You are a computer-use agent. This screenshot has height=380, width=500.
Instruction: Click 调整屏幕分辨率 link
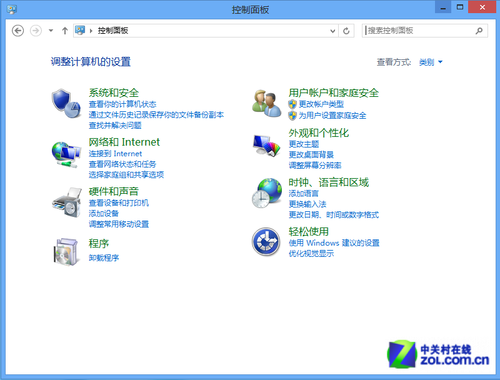pyautogui.click(x=315, y=165)
